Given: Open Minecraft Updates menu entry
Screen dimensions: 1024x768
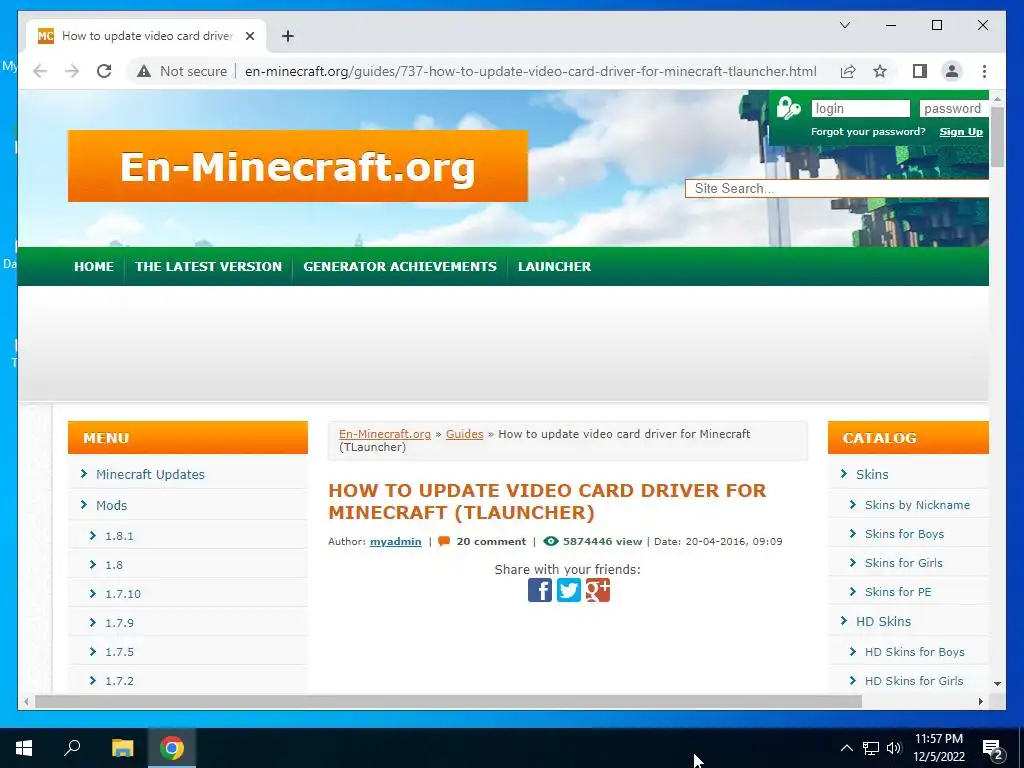Looking at the screenshot, I should (150, 474).
